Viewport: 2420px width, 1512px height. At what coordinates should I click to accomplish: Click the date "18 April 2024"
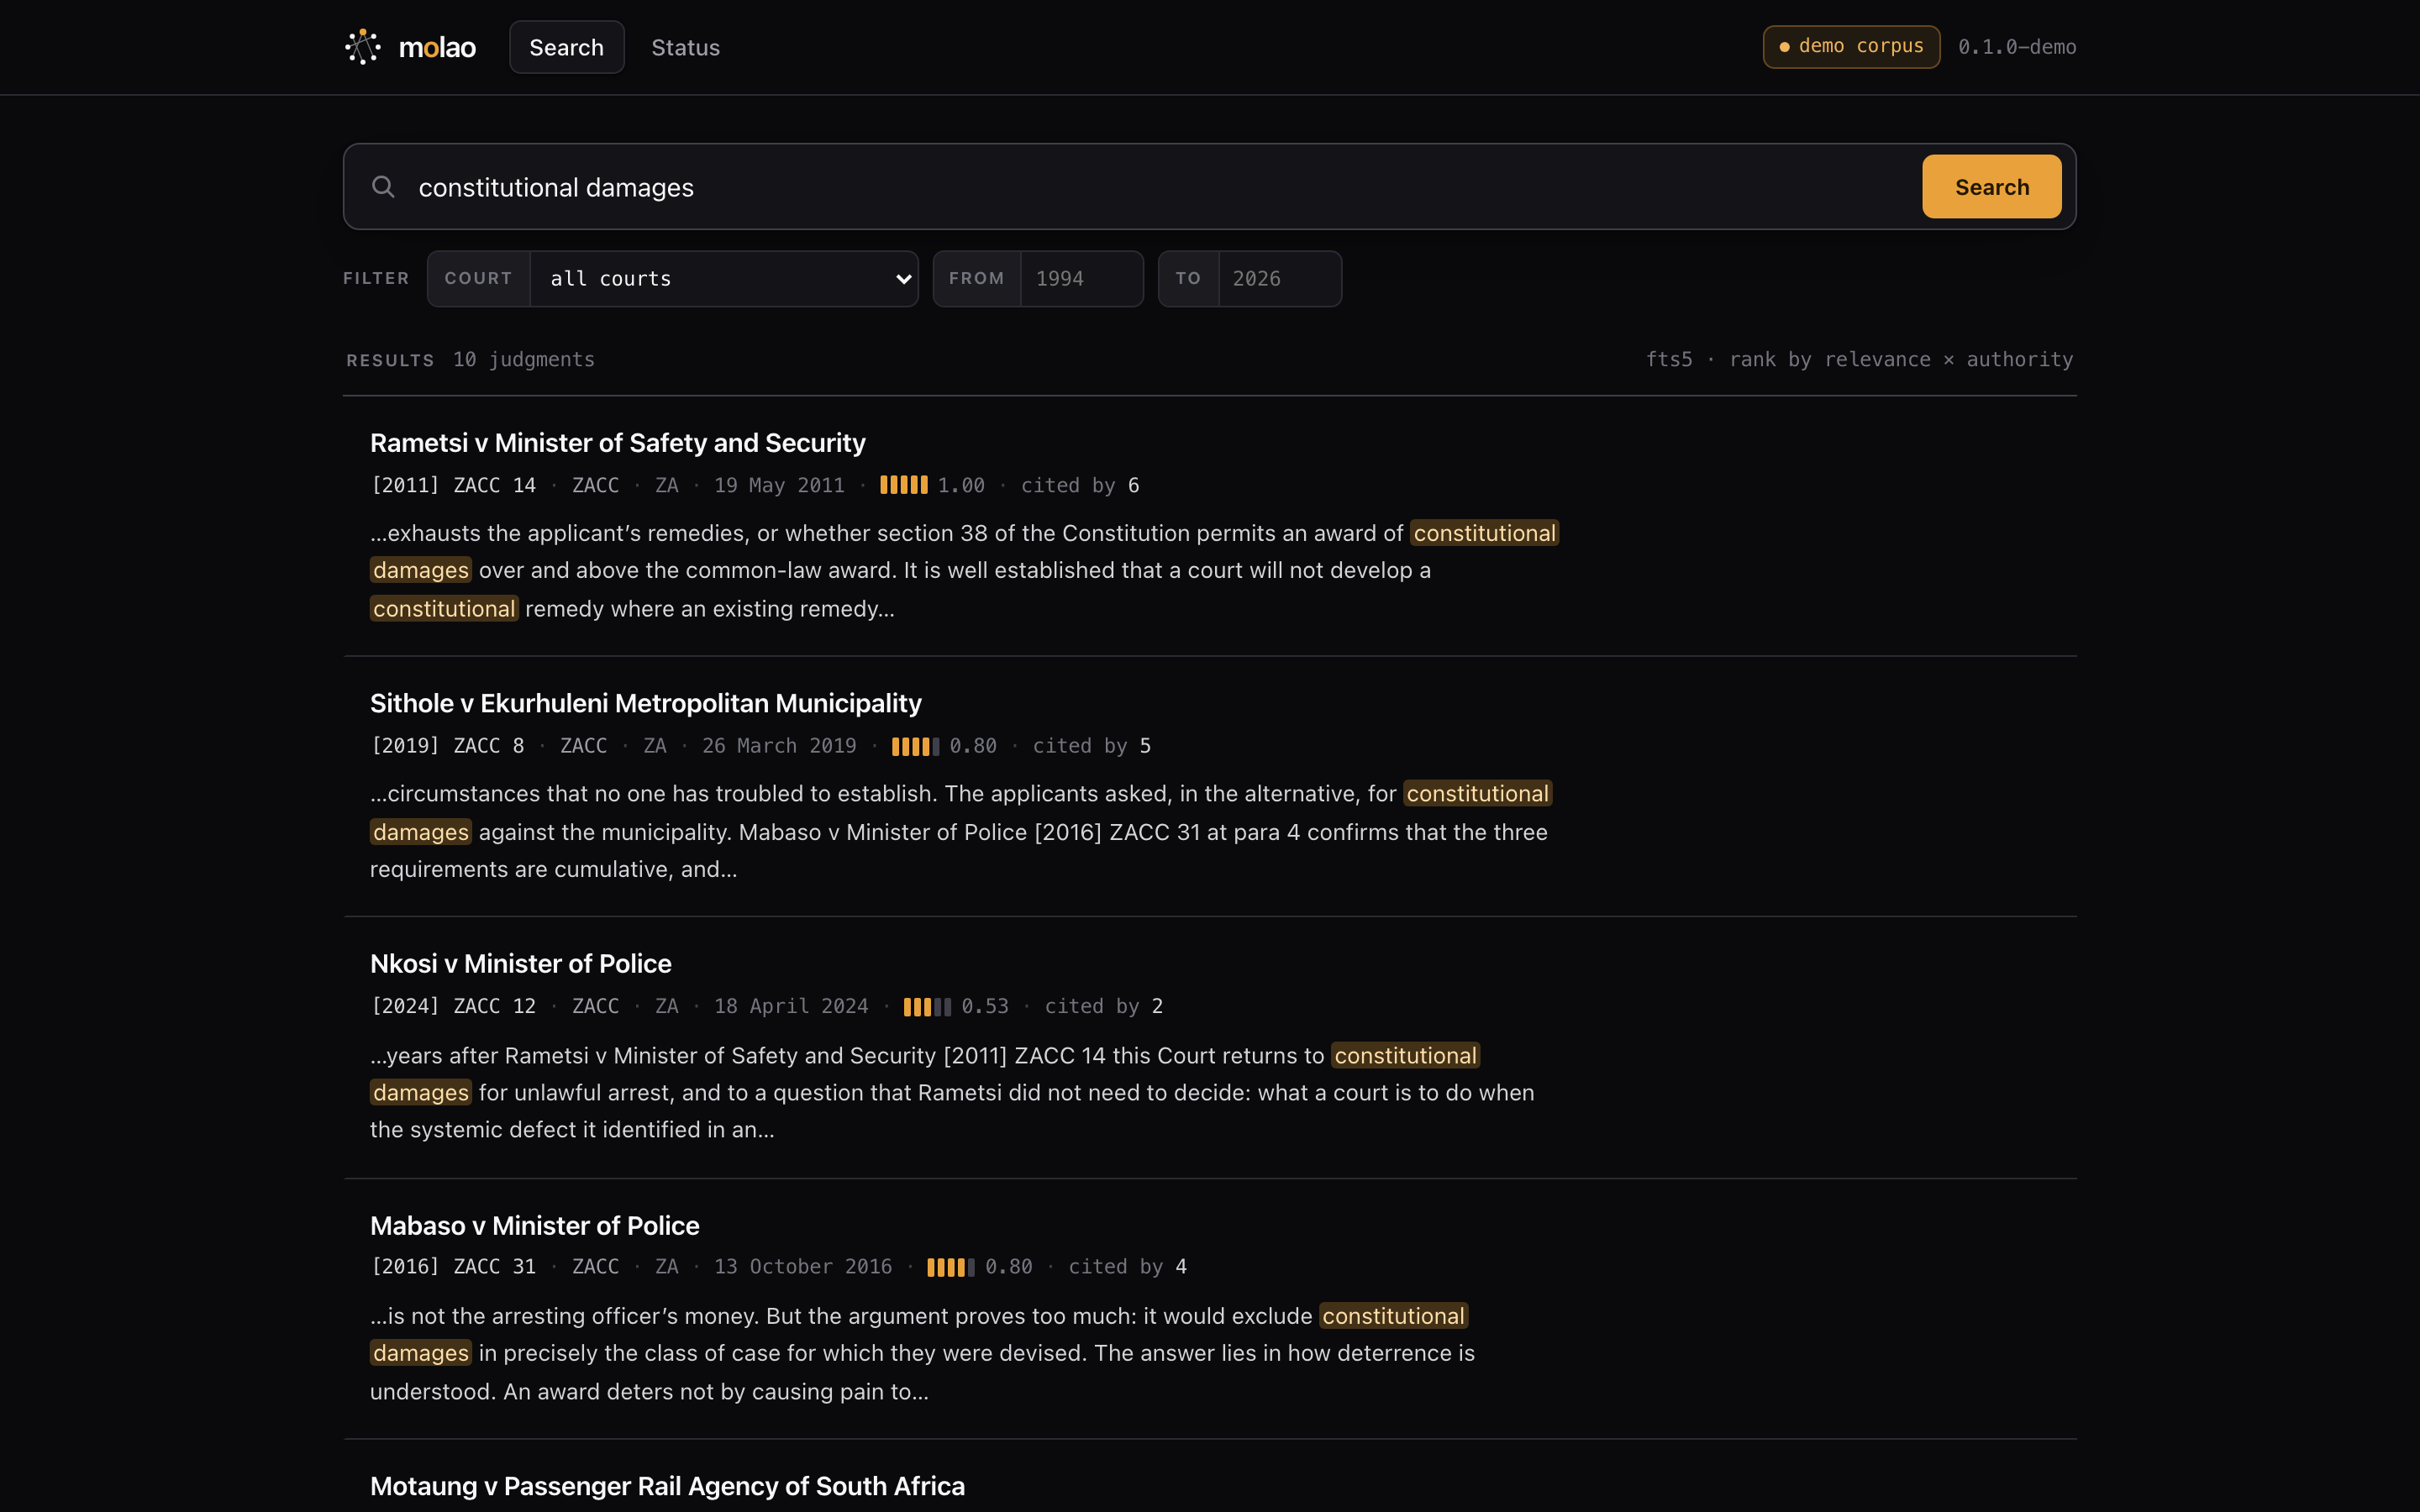coord(791,1006)
